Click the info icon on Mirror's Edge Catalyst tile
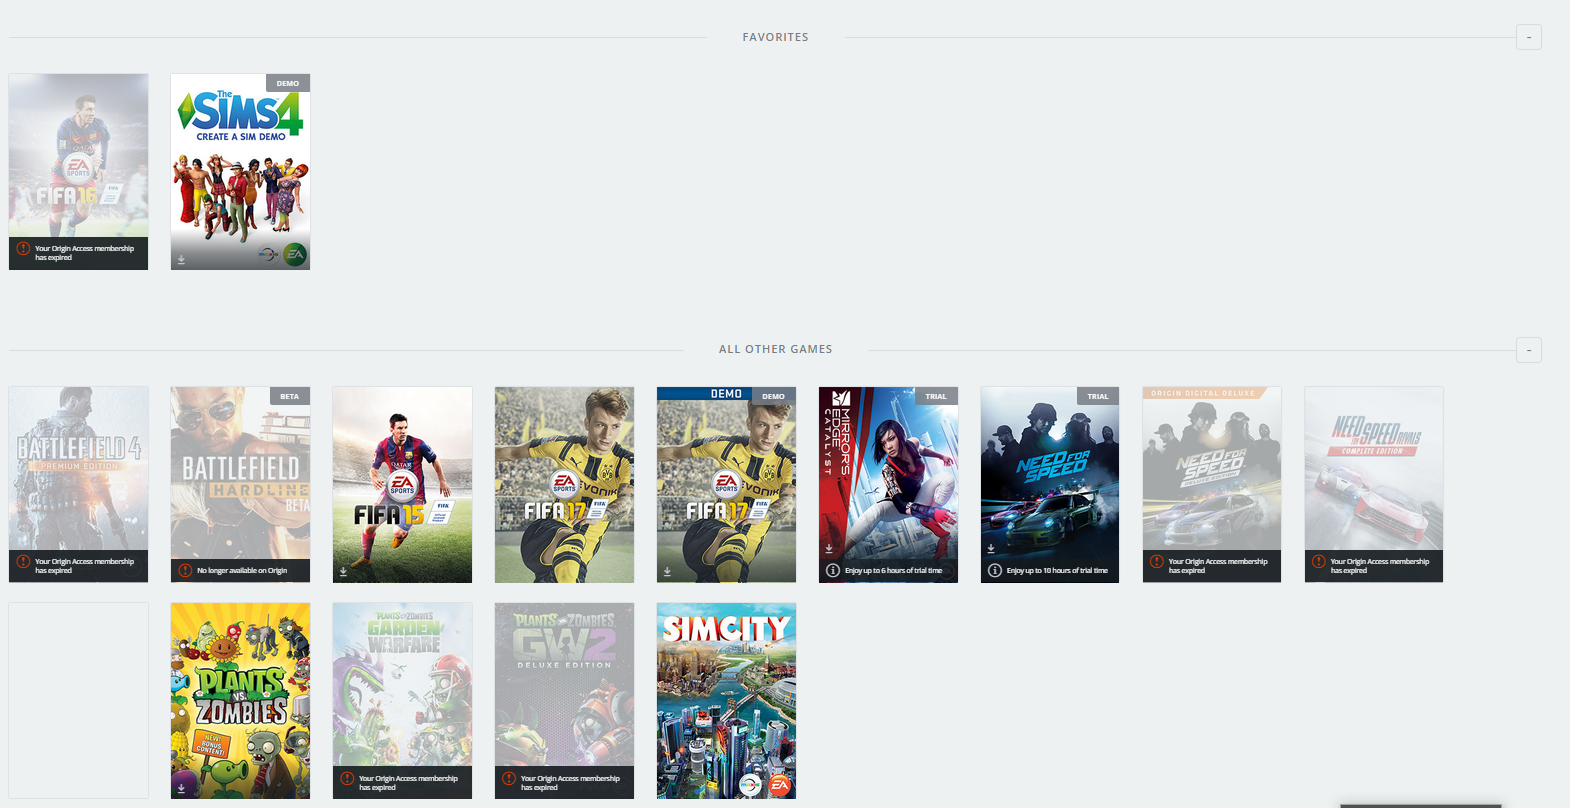 (x=833, y=570)
